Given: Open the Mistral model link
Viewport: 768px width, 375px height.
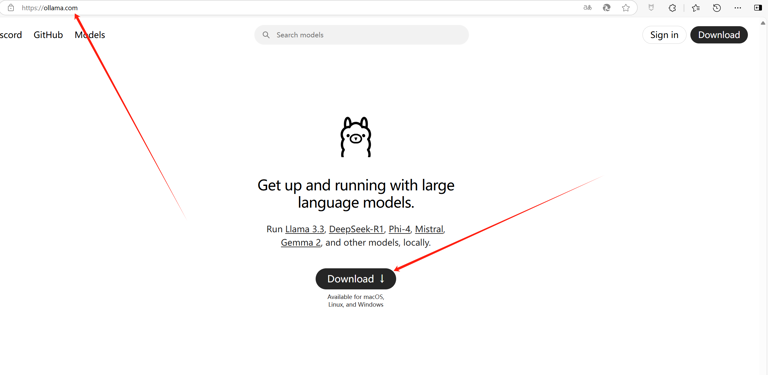Looking at the screenshot, I should tap(429, 229).
